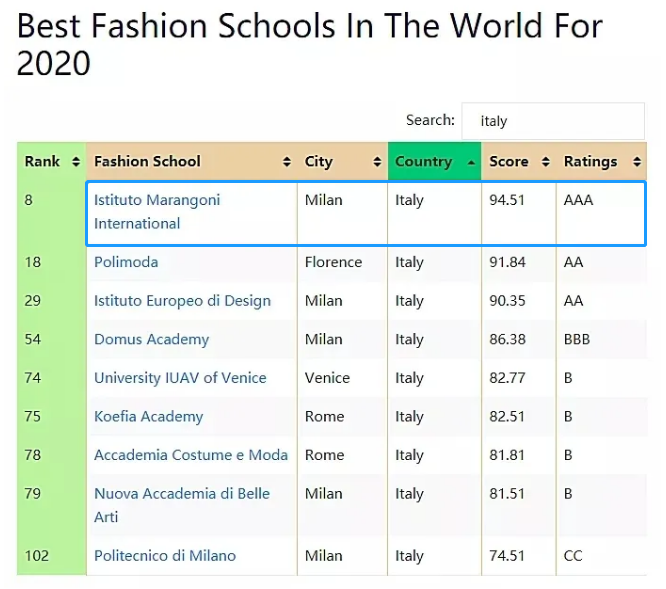Select the Florence city cell

342,262
